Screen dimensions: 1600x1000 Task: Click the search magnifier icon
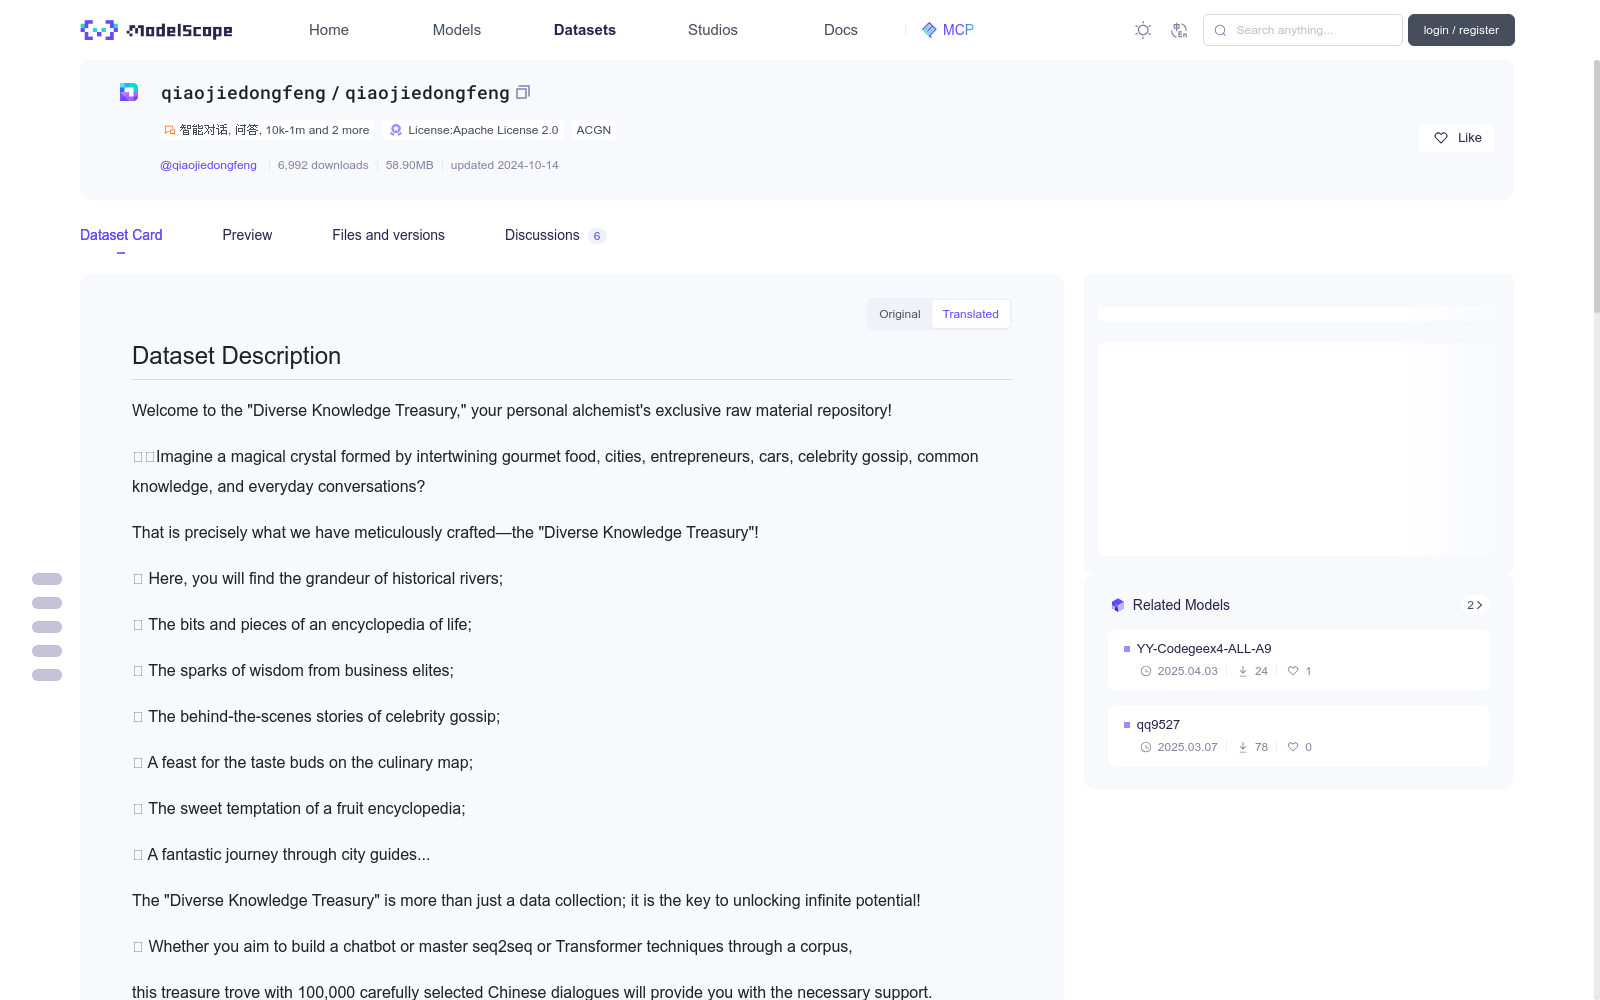click(1220, 30)
